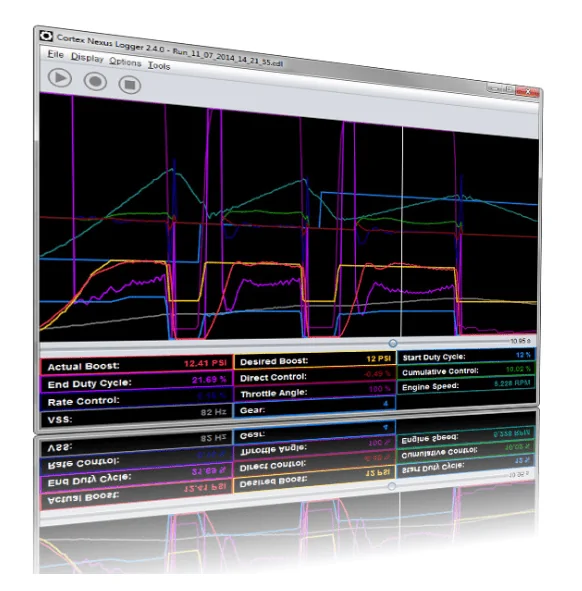Select the Engine Speed readout

click(466, 385)
